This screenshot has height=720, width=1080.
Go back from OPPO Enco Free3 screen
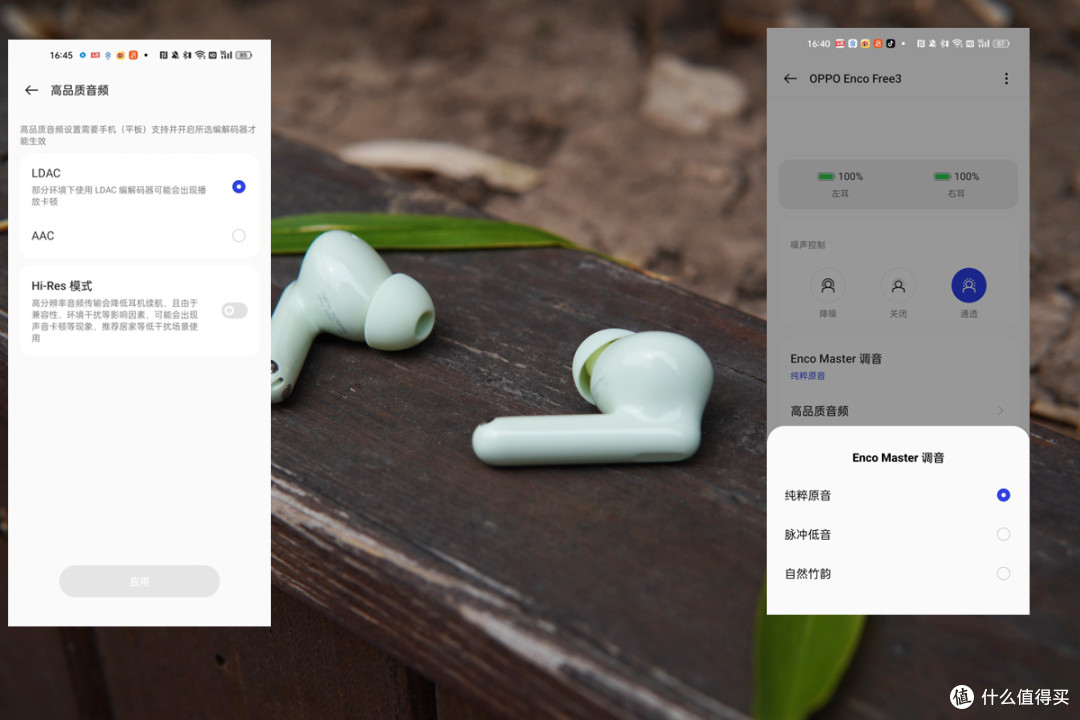pos(790,79)
